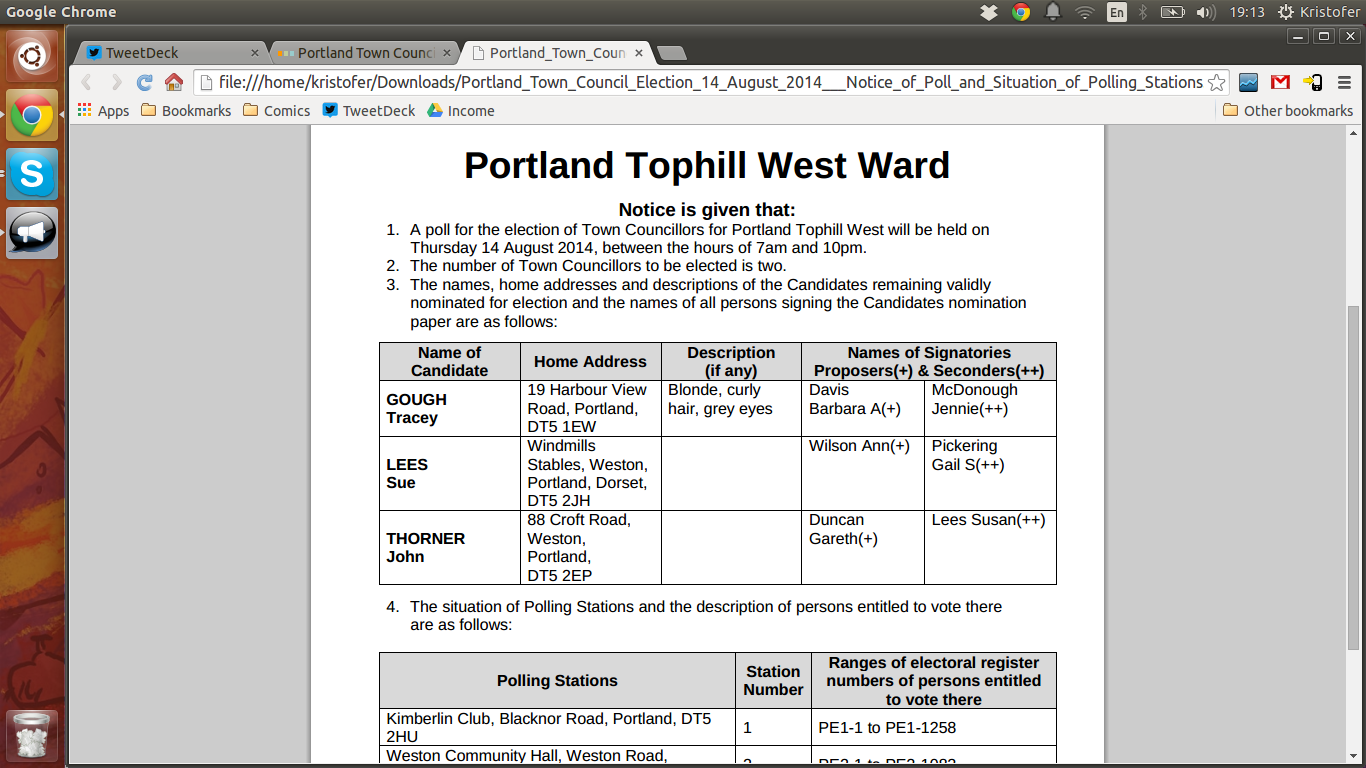The width and height of the screenshot is (1366, 768).
Task: Open Dropbox indicator in top panel
Action: click(x=989, y=12)
